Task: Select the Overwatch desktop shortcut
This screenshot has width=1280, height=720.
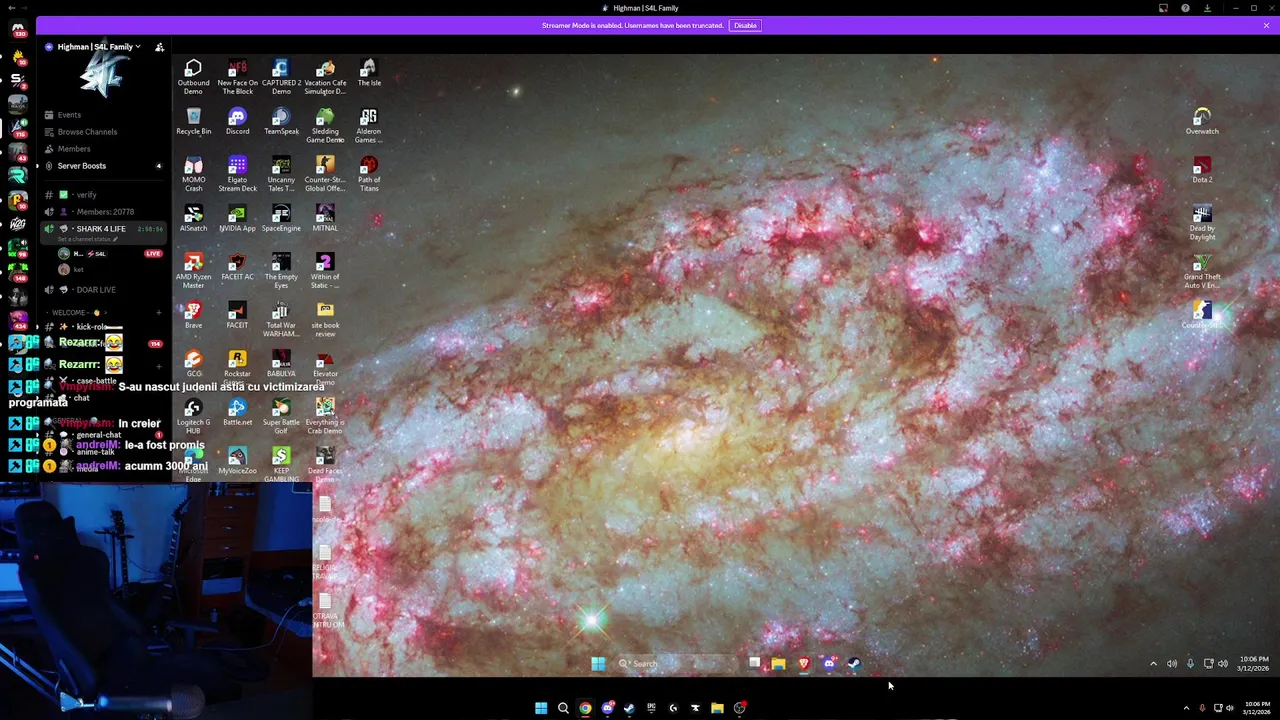Action: coord(1202,122)
